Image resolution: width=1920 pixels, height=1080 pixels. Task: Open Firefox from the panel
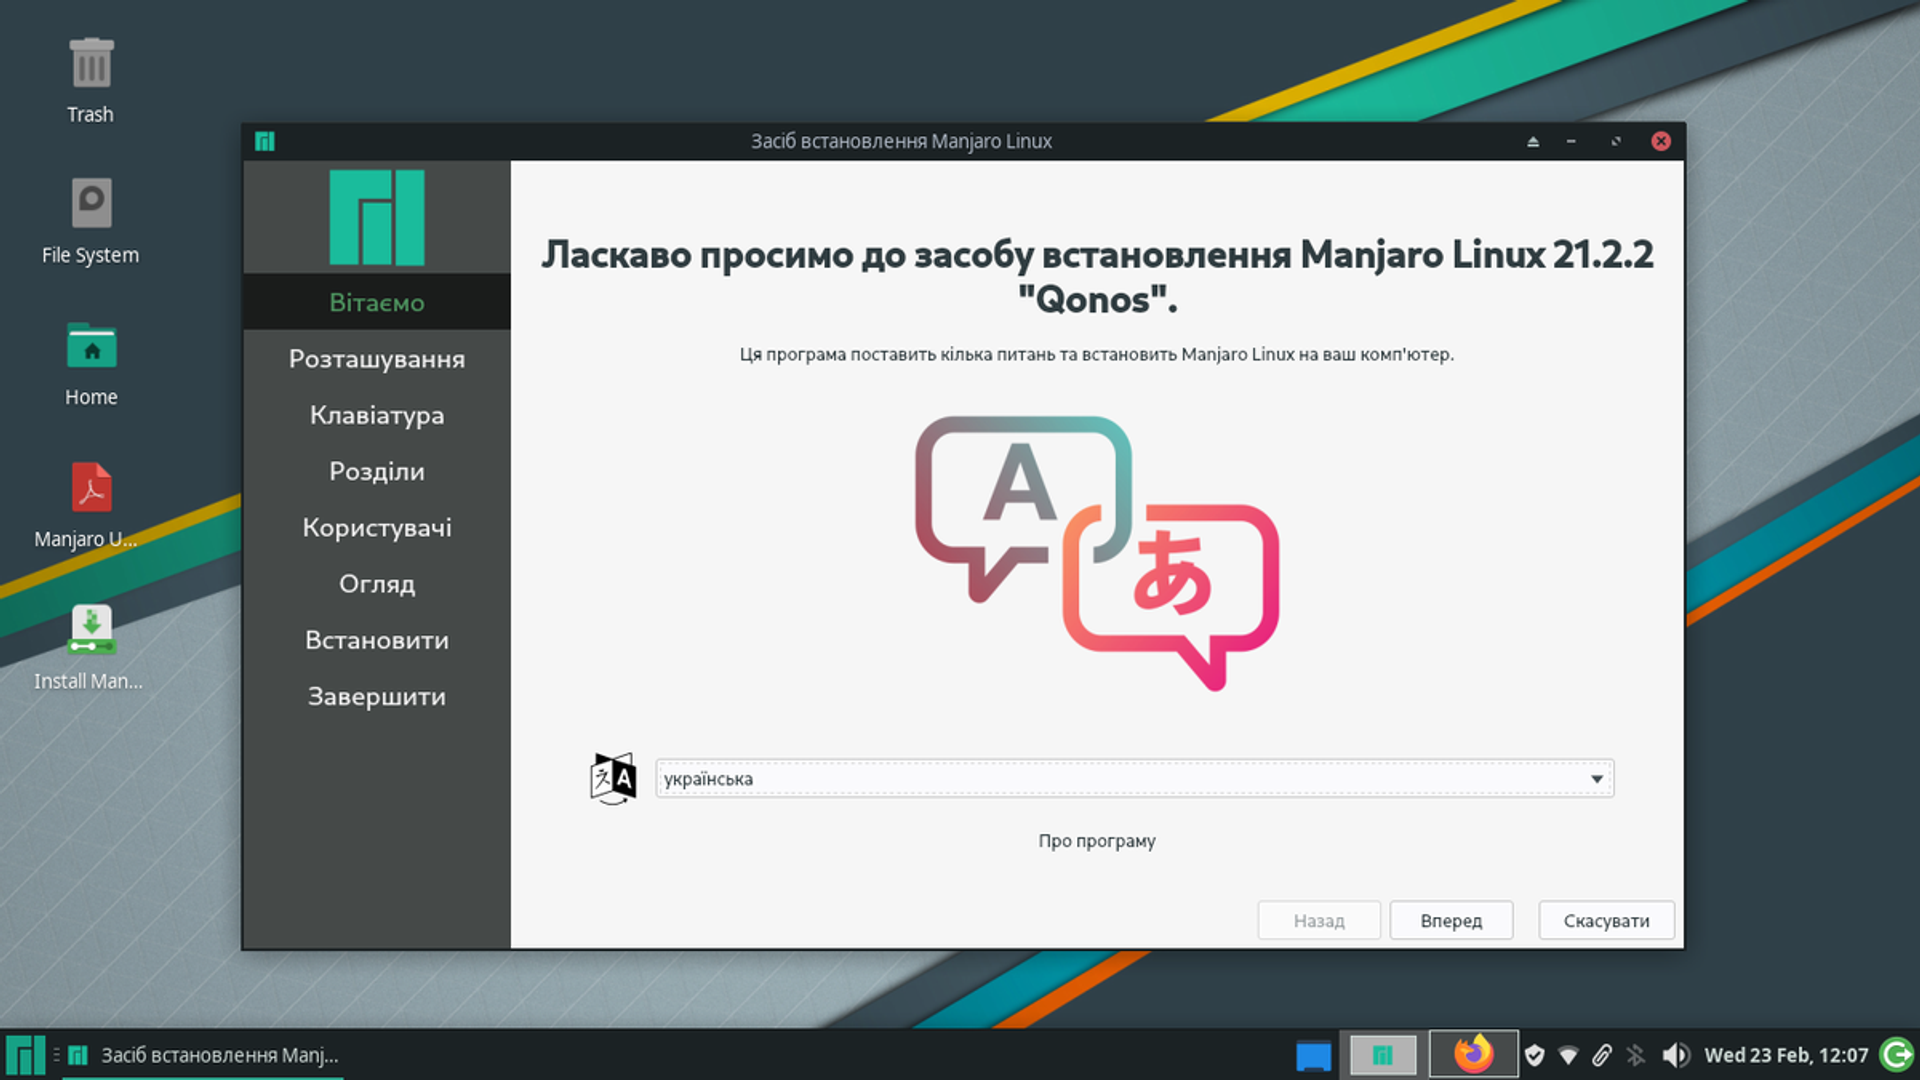(x=1473, y=1054)
